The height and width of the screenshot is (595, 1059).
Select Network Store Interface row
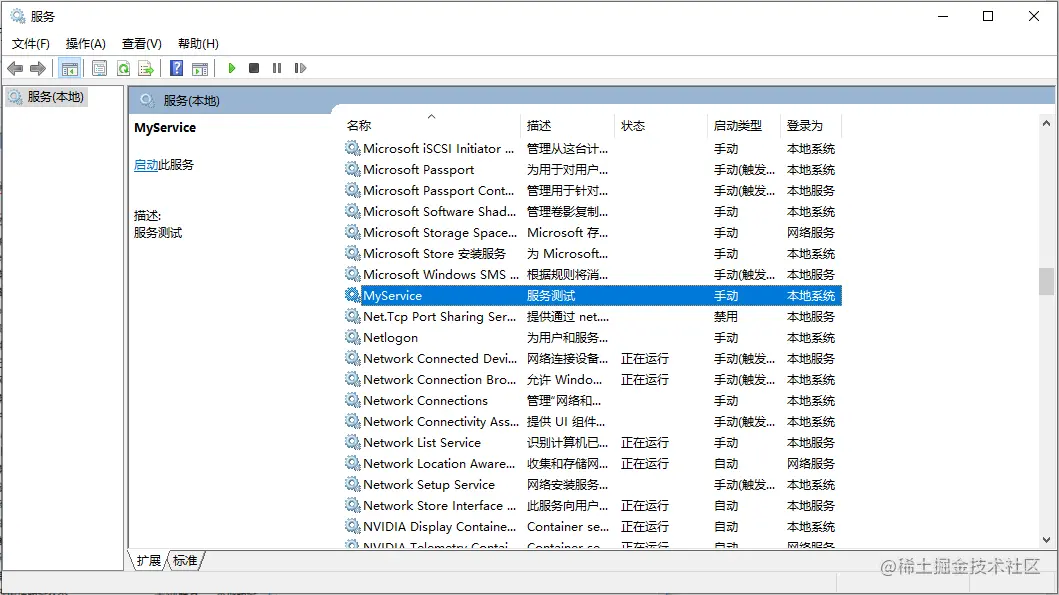click(x=593, y=505)
